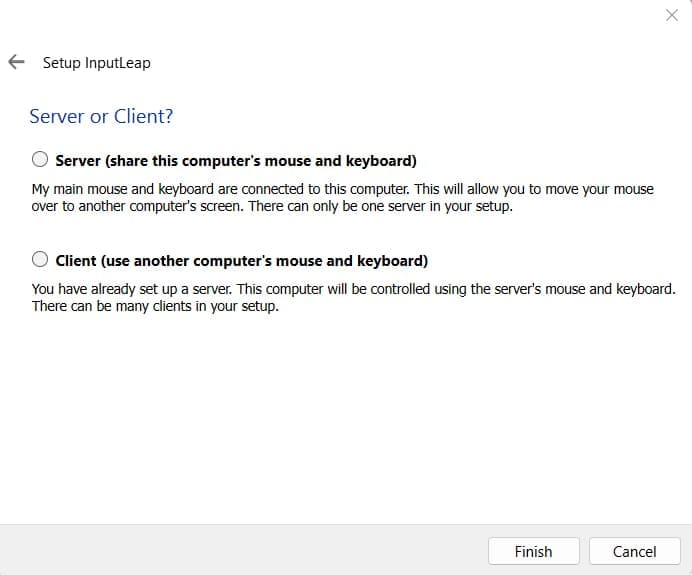
Task: Click the "Client (use another computer's mouse and keyboard)" label
Action: (242, 261)
